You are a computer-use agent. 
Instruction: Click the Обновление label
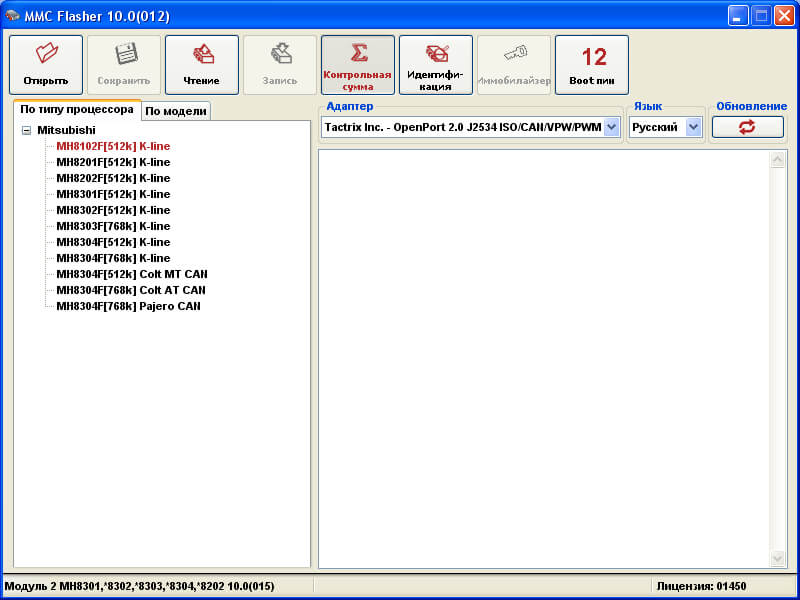click(752, 106)
